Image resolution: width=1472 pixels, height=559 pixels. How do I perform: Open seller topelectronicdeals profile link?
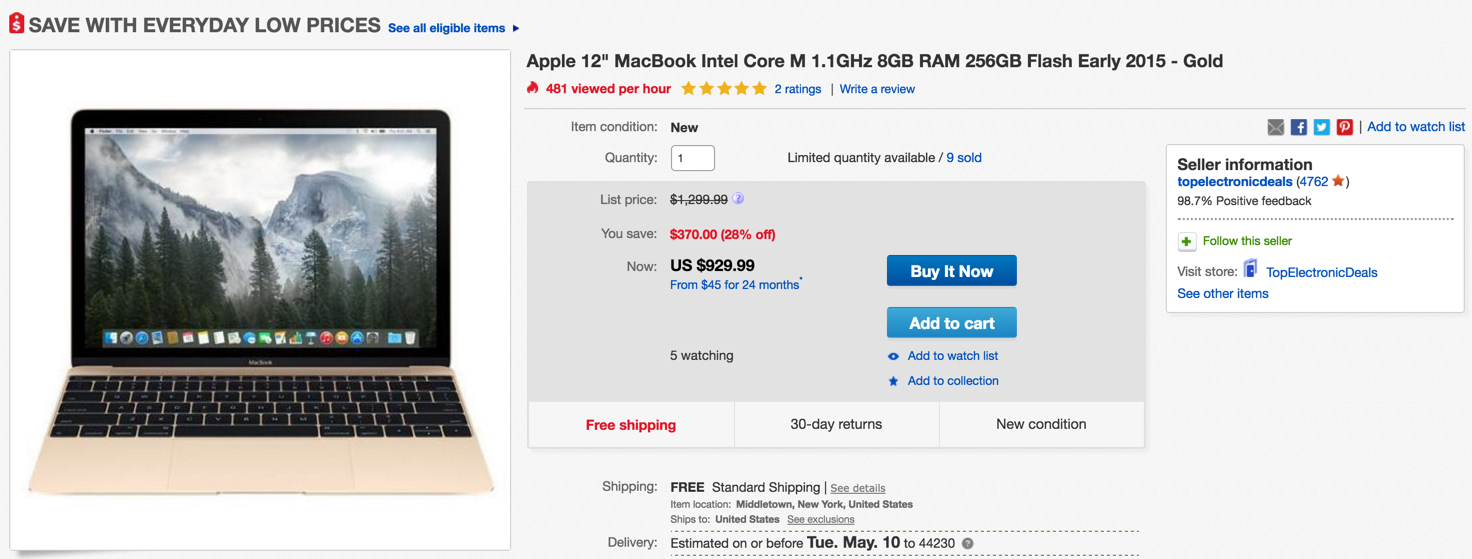(x=1235, y=182)
